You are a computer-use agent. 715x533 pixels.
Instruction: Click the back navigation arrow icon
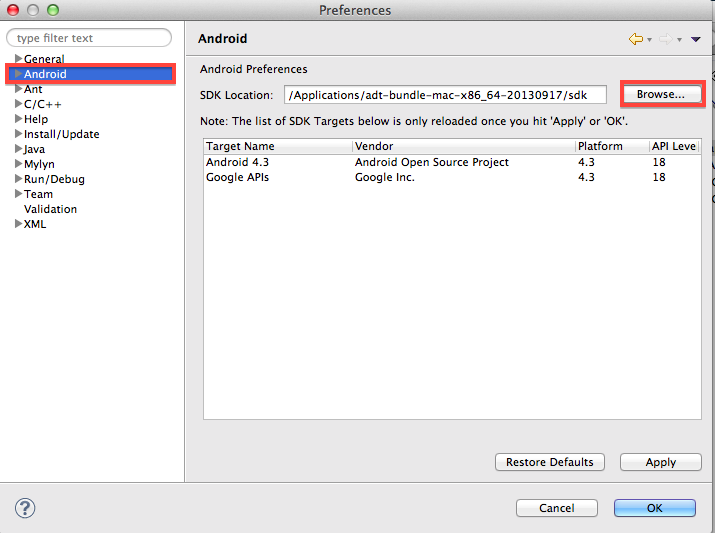click(636, 39)
